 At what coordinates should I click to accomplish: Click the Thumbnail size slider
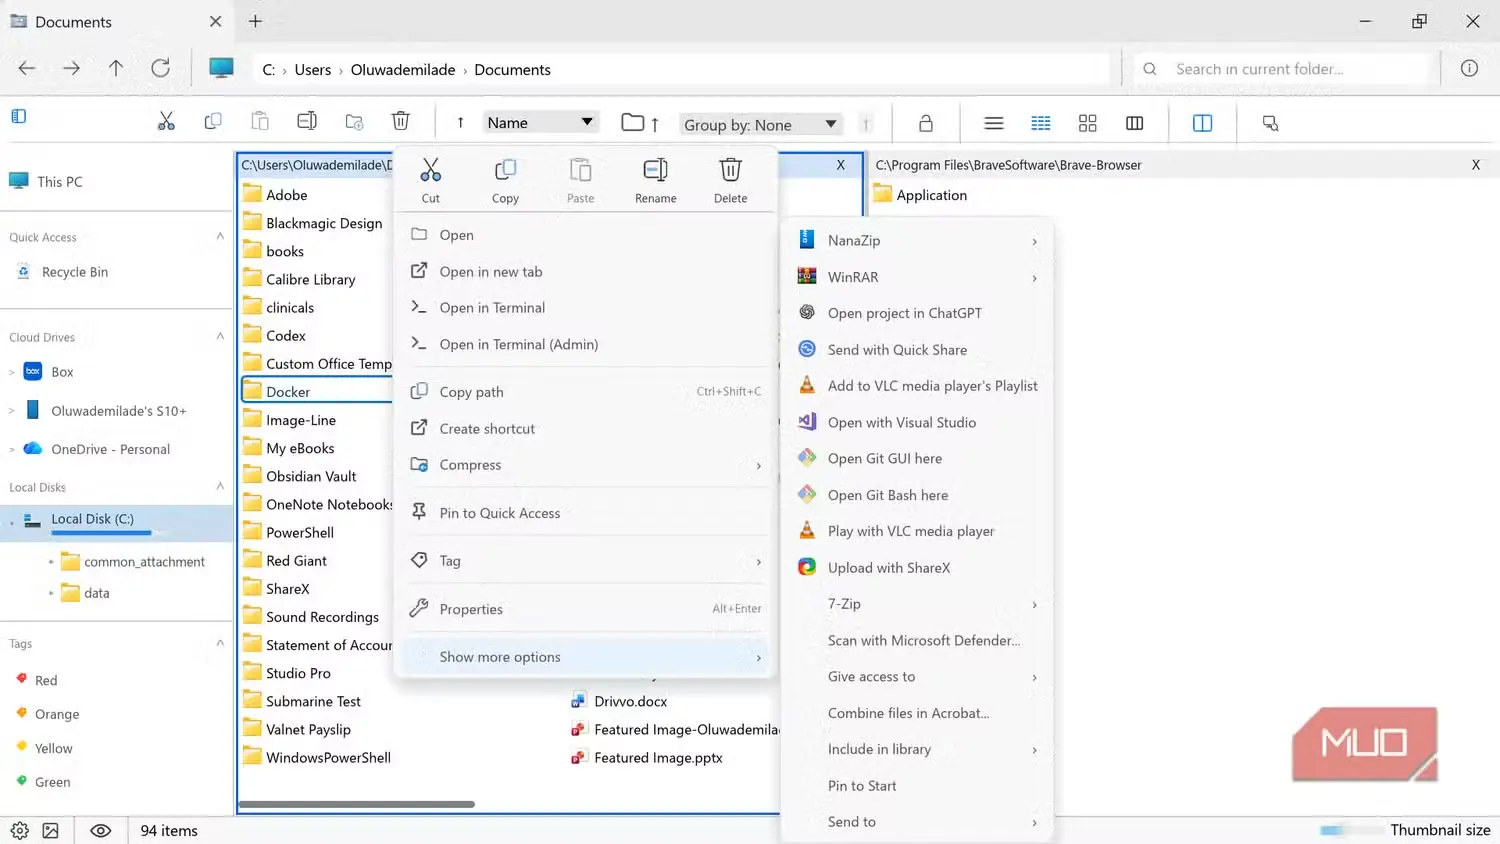point(1350,830)
